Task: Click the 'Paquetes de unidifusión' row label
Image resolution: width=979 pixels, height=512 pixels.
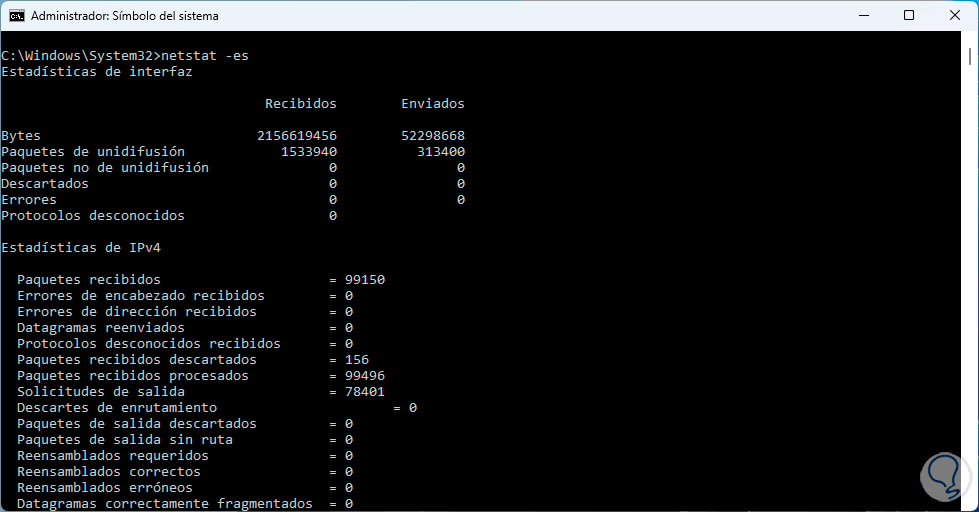Action: [x=93, y=152]
